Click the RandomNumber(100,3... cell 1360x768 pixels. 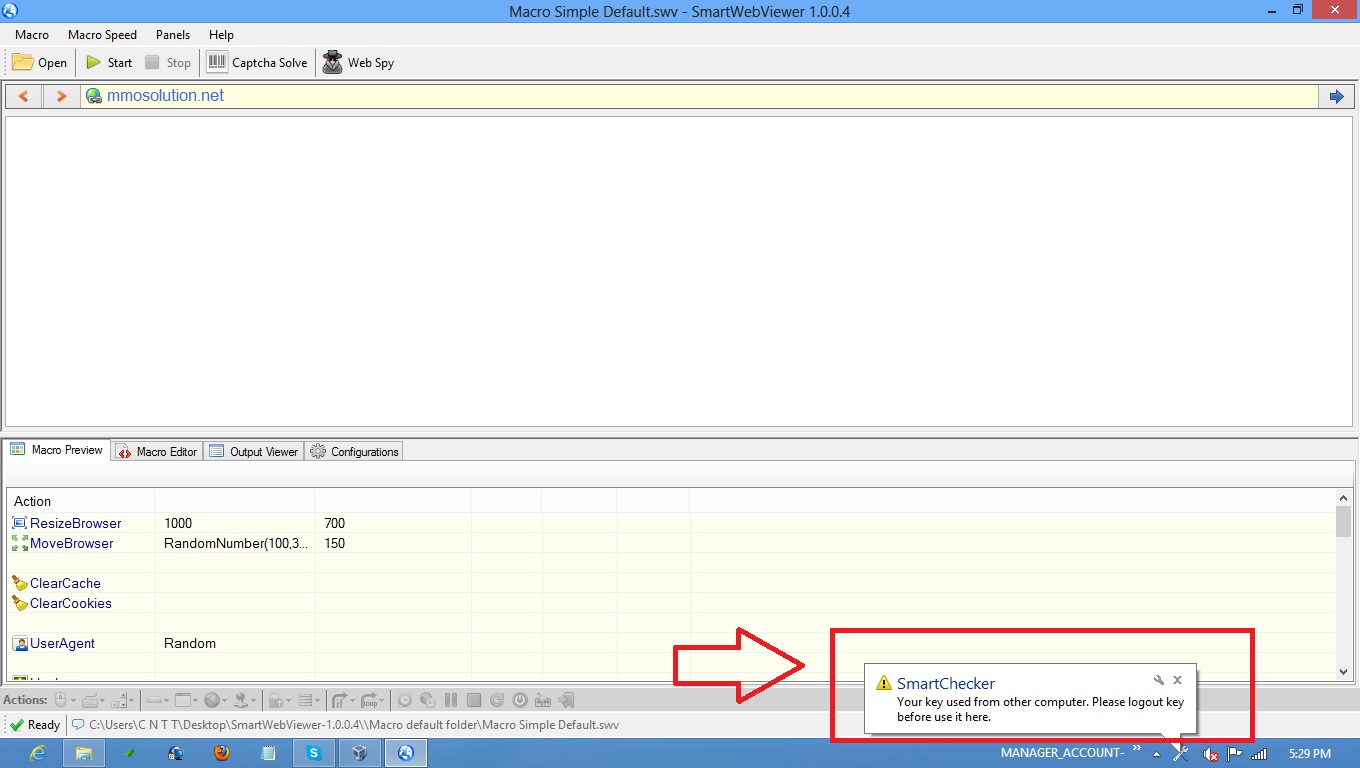(236, 543)
